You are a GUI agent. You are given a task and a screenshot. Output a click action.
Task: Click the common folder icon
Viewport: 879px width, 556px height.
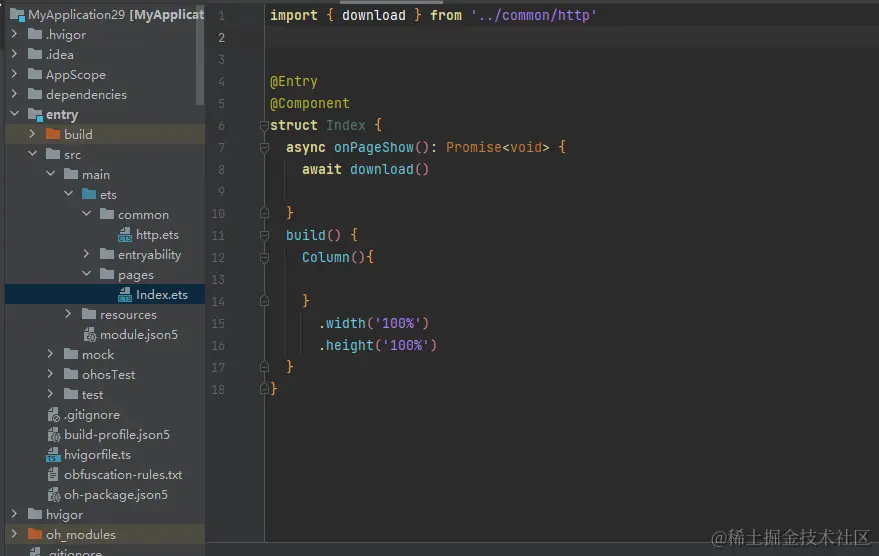click(107, 214)
